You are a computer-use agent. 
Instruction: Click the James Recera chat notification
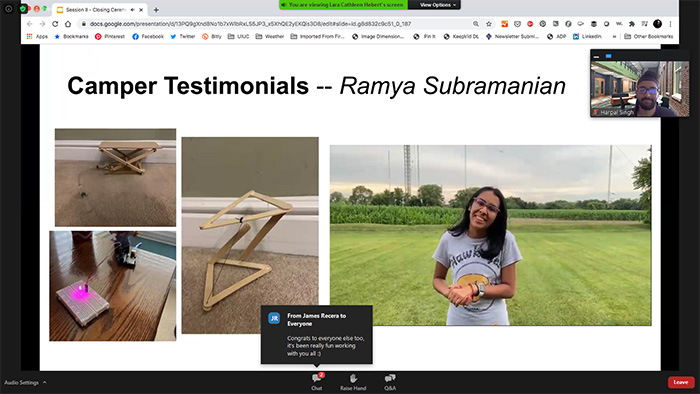pos(317,334)
